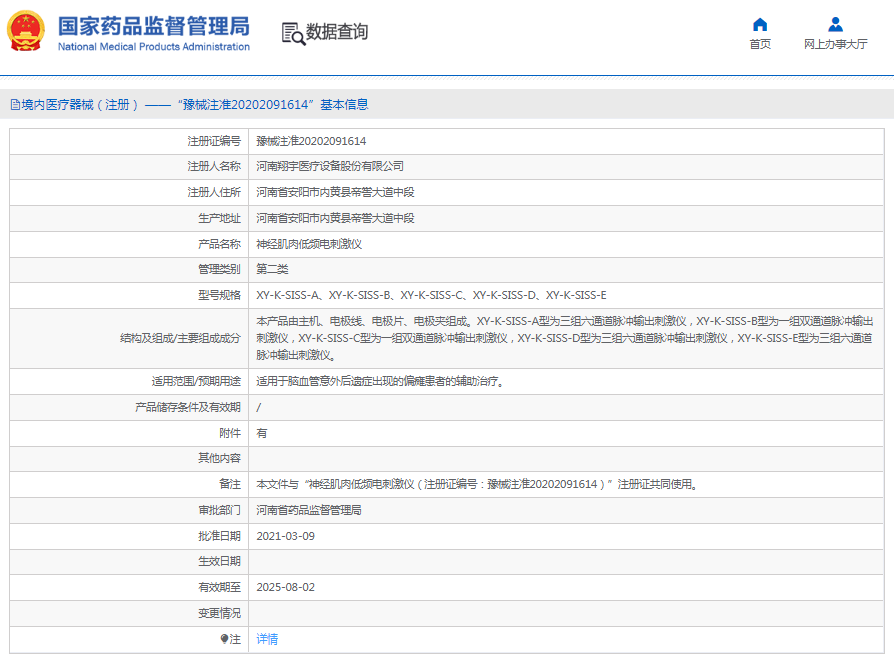Click the national emblem logo

tap(26, 31)
